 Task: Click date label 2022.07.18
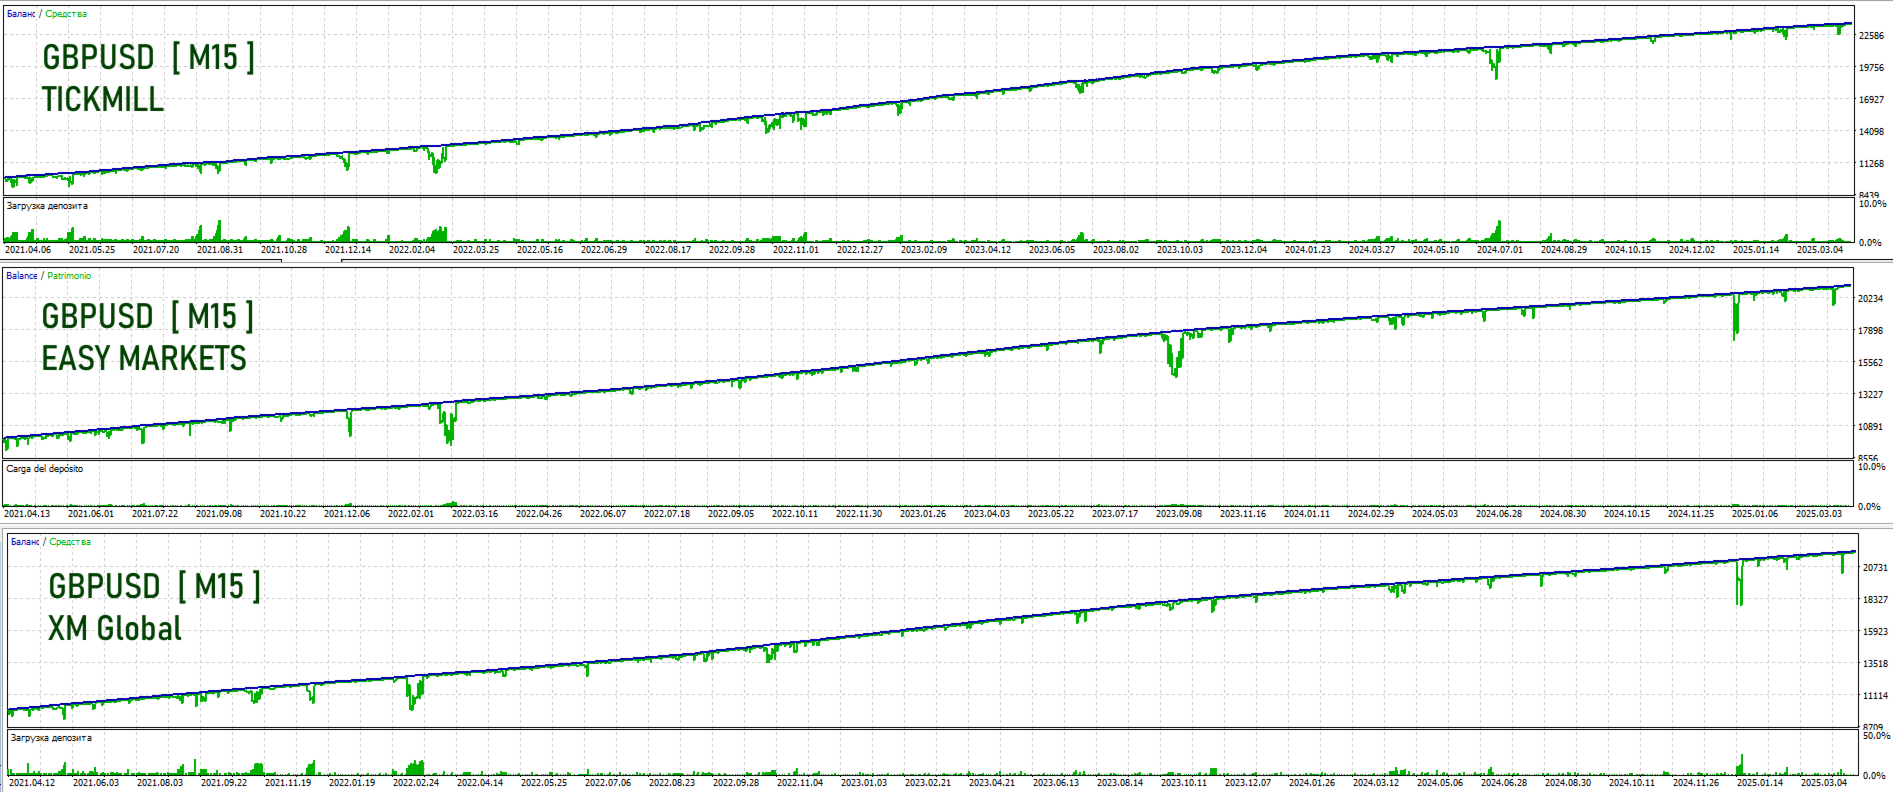pyautogui.click(x=667, y=514)
